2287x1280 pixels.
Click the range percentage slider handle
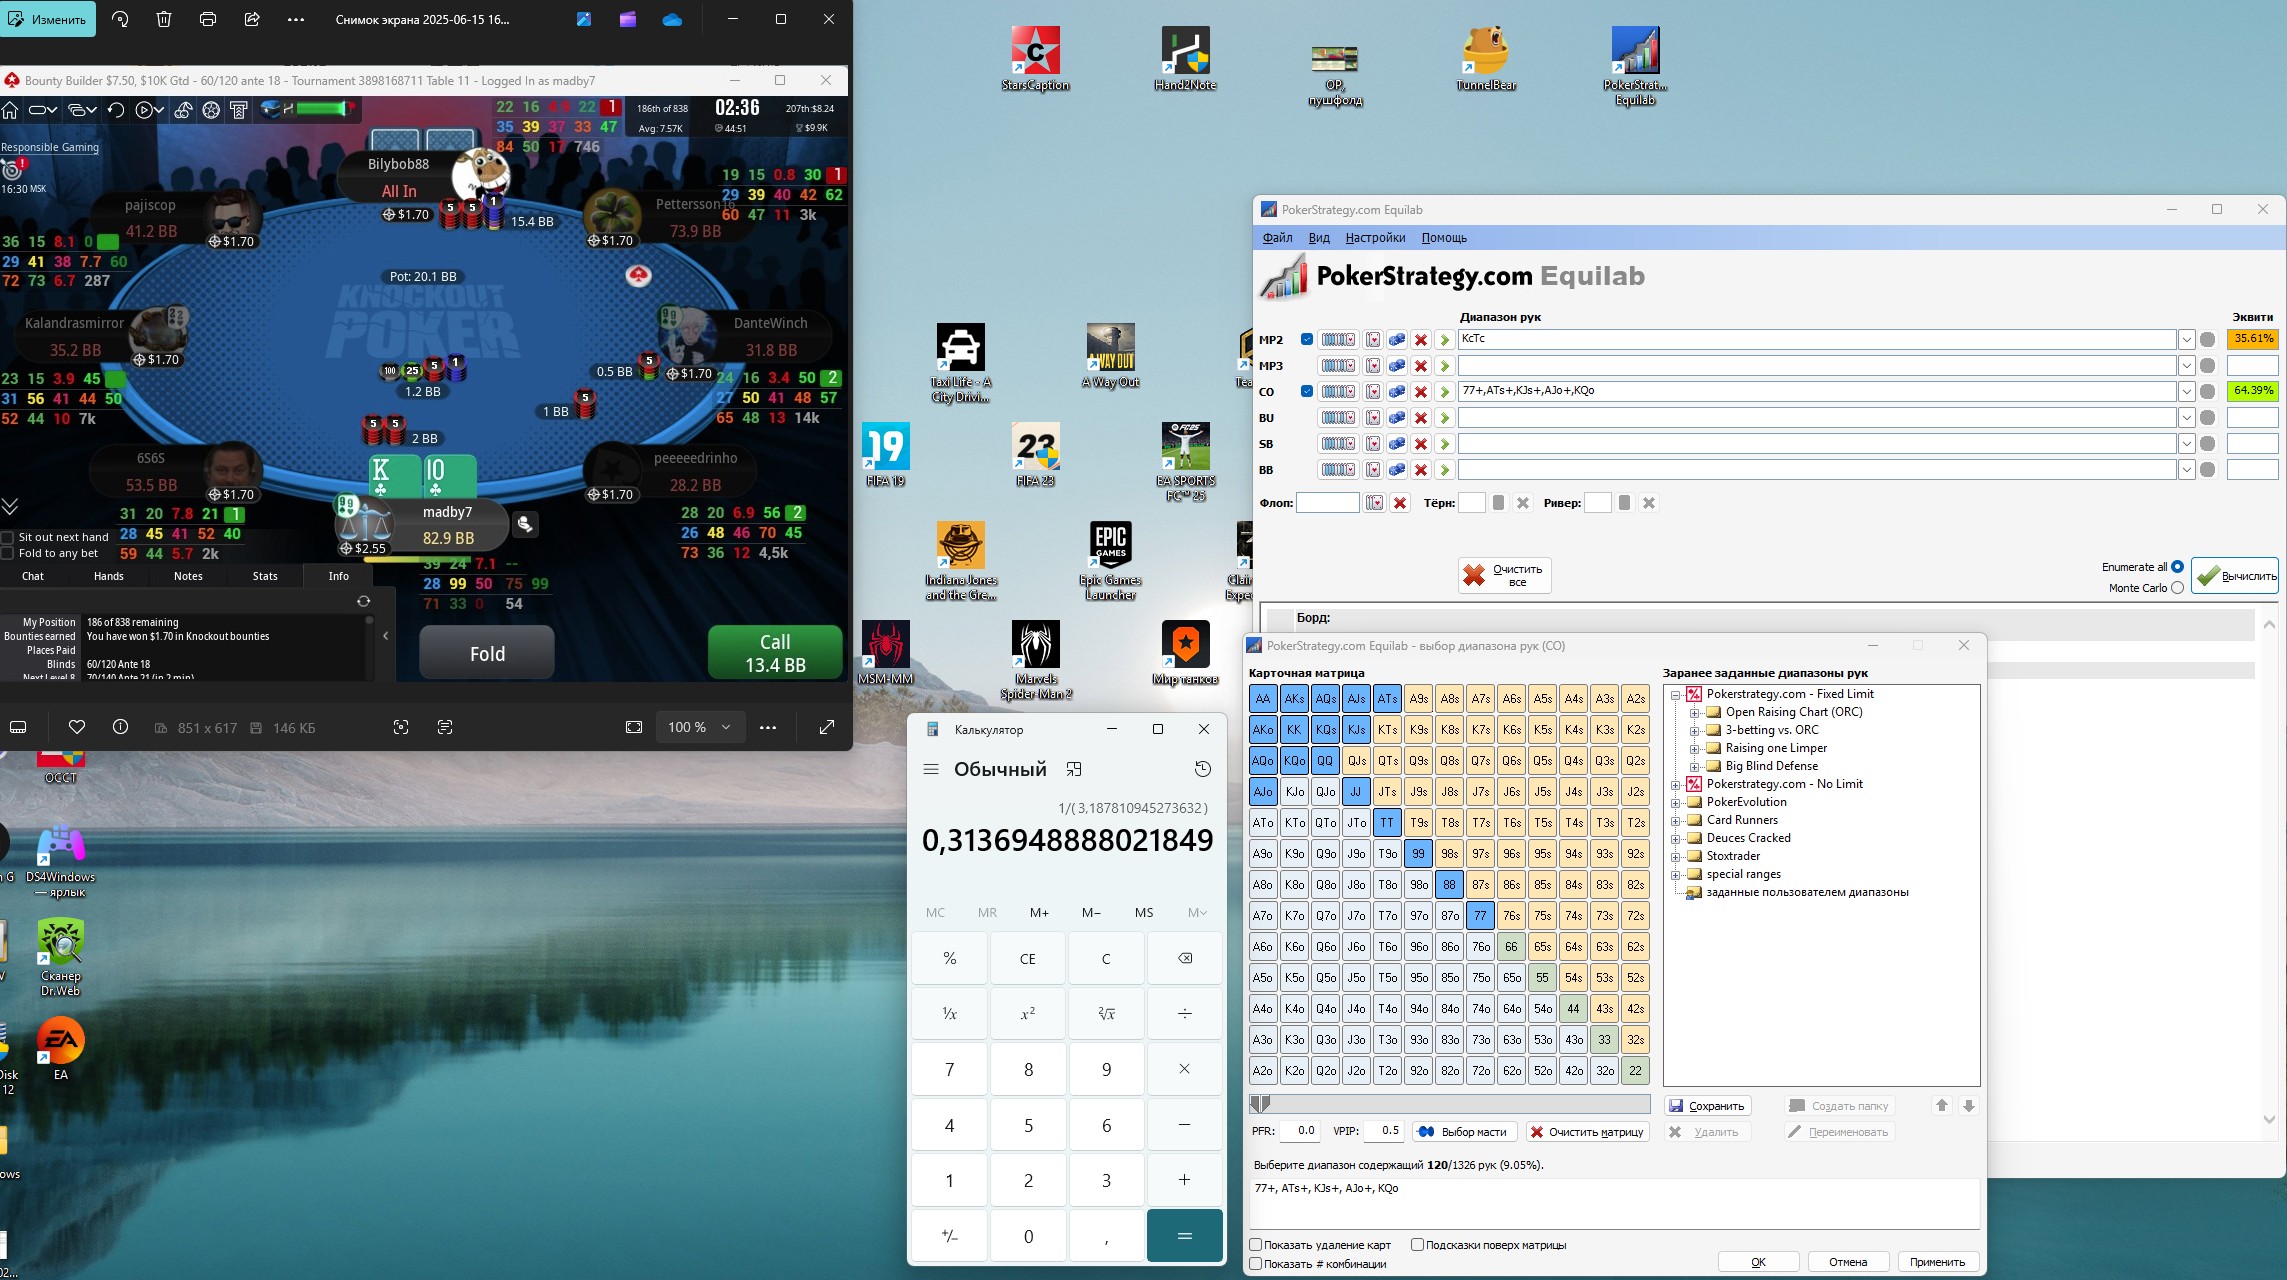click(x=1260, y=1103)
